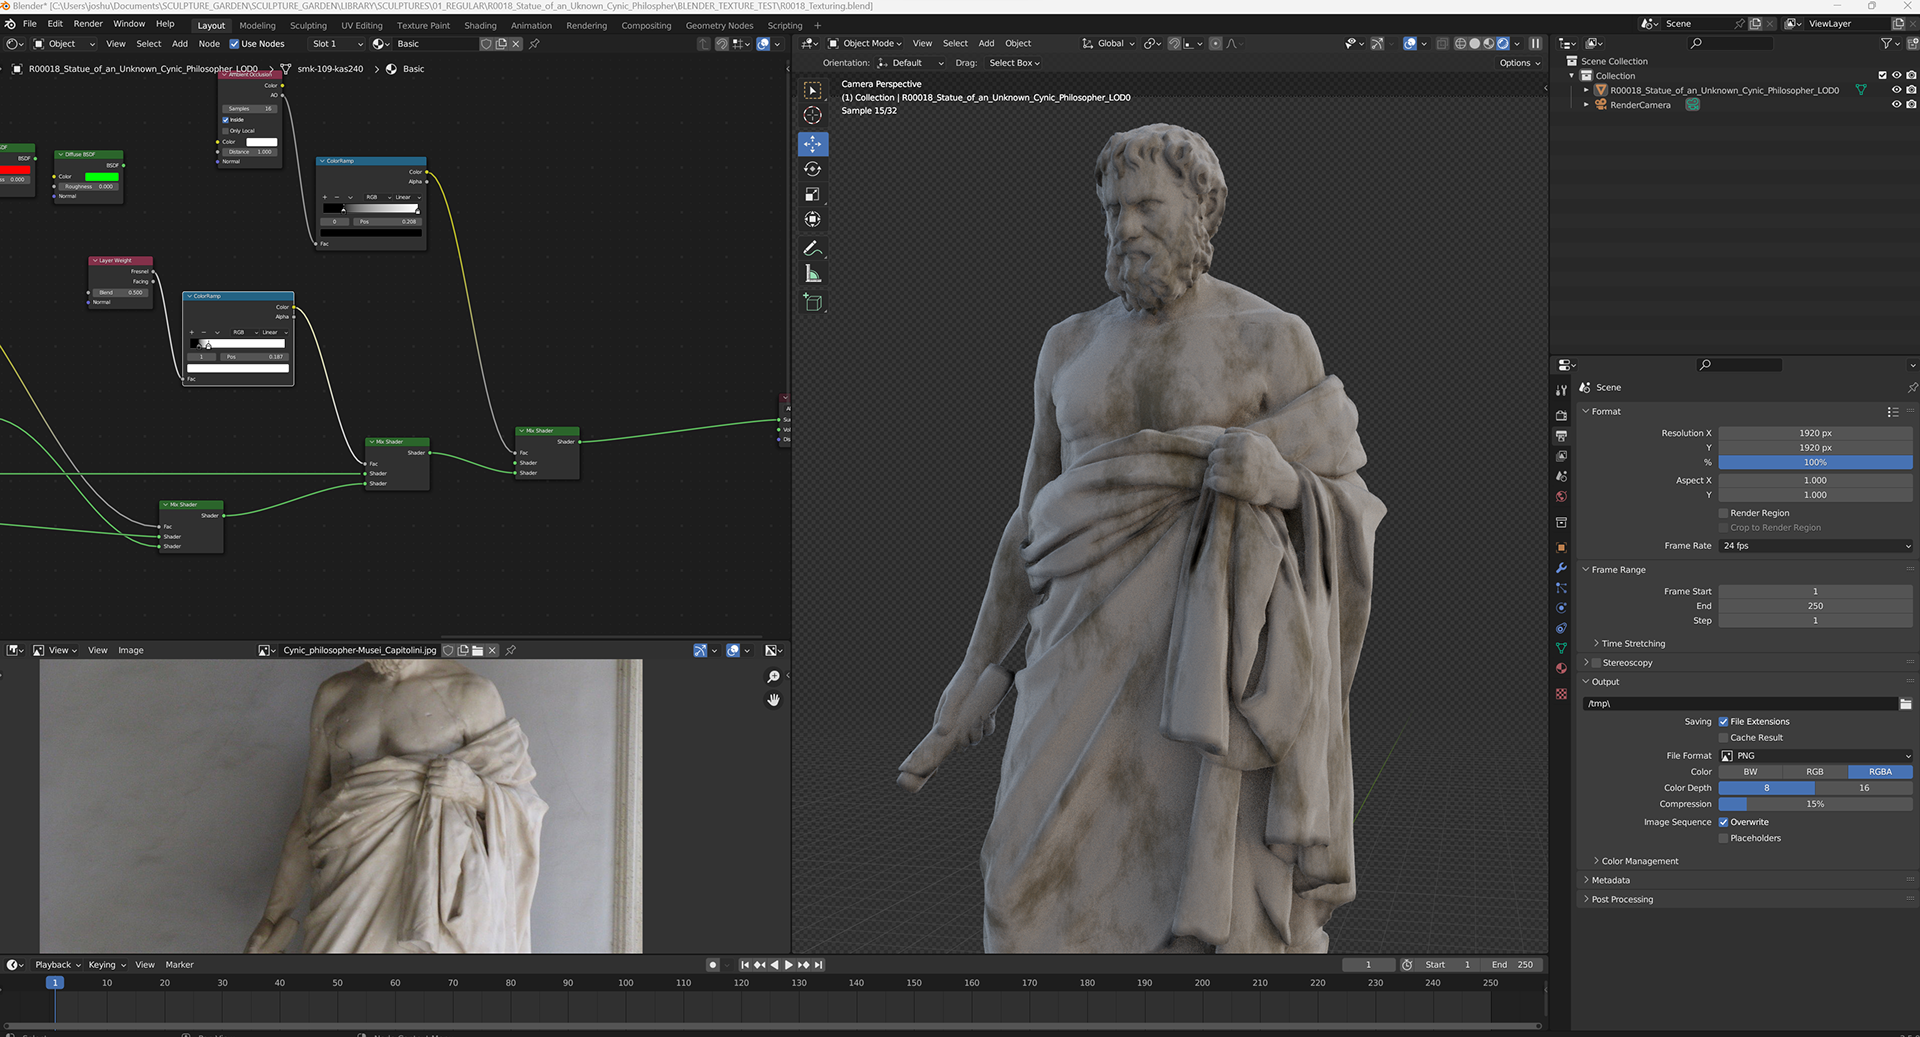Hide the Statue LOD0 object's eye icon

click(1896, 90)
